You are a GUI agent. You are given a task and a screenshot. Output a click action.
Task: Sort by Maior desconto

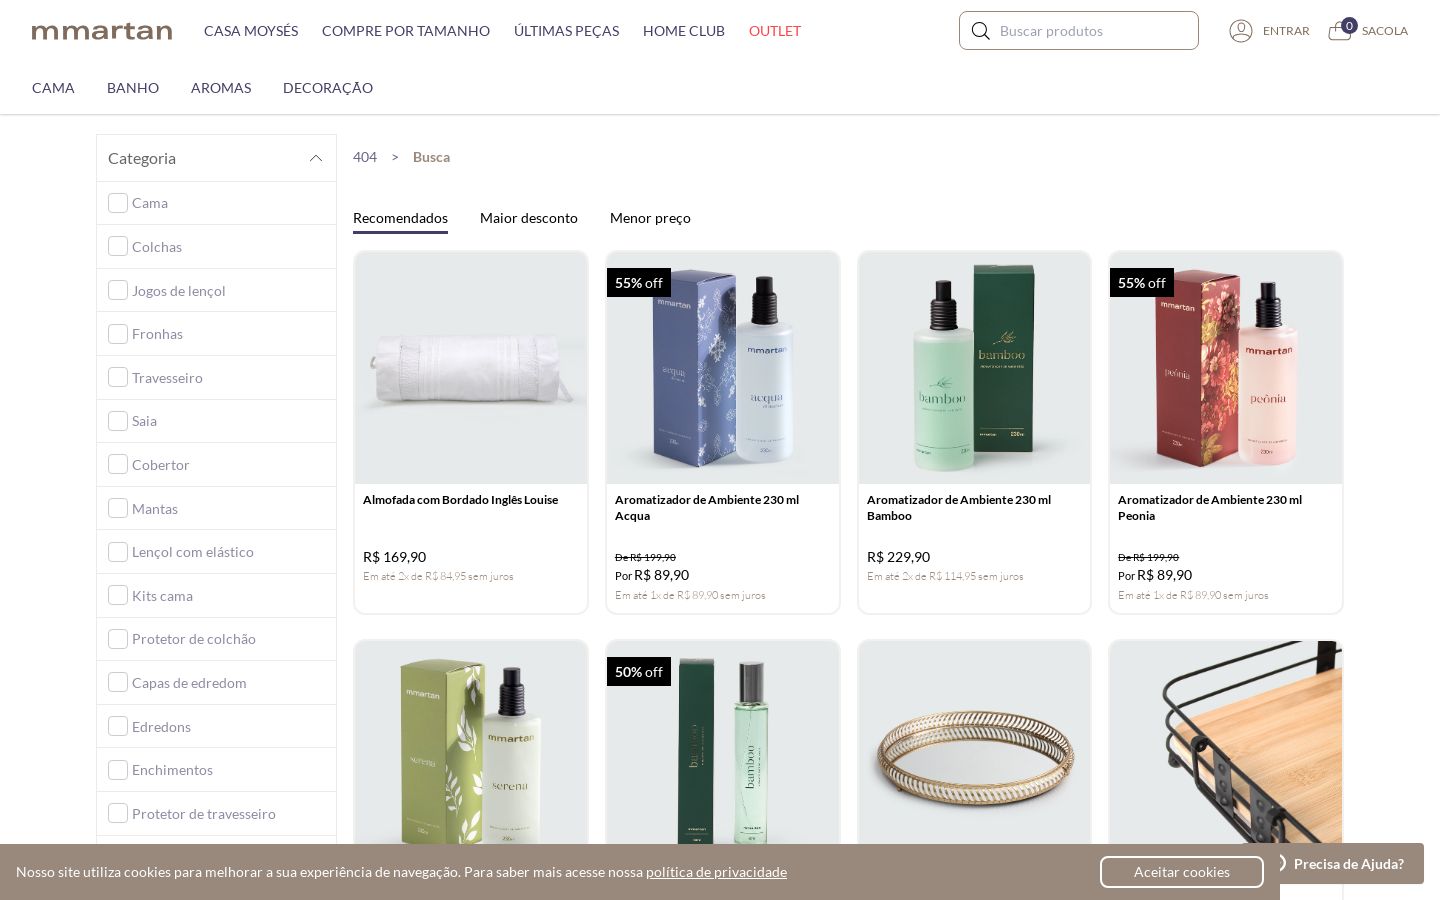click(x=529, y=218)
